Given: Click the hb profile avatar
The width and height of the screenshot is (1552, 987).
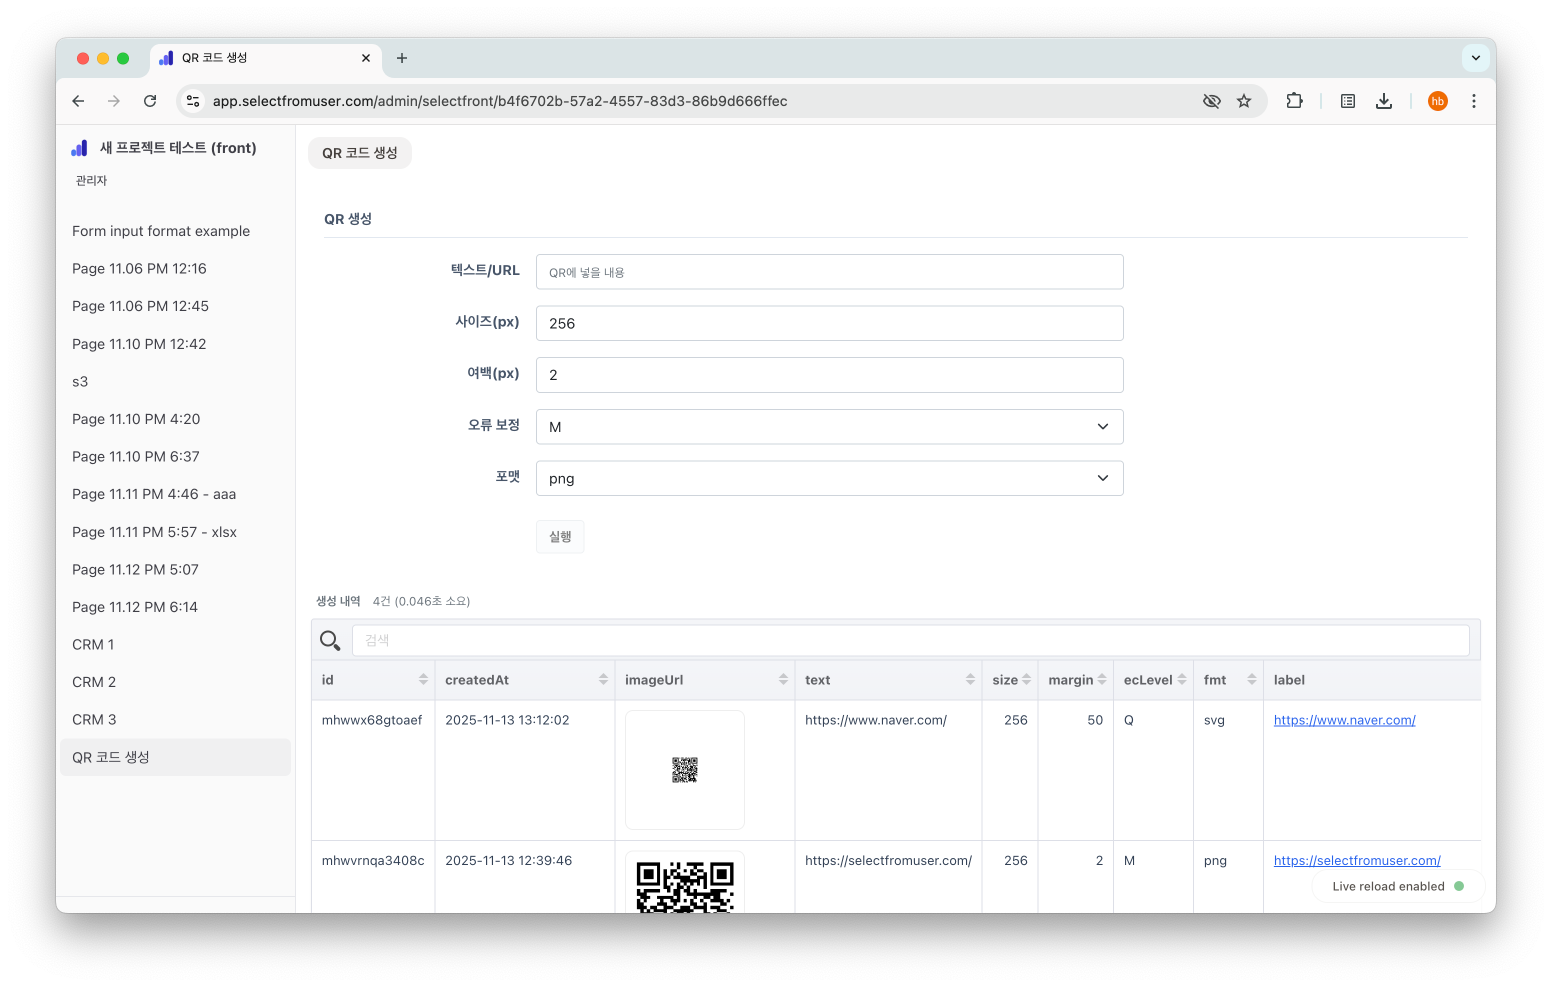Looking at the screenshot, I should [1437, 101].
